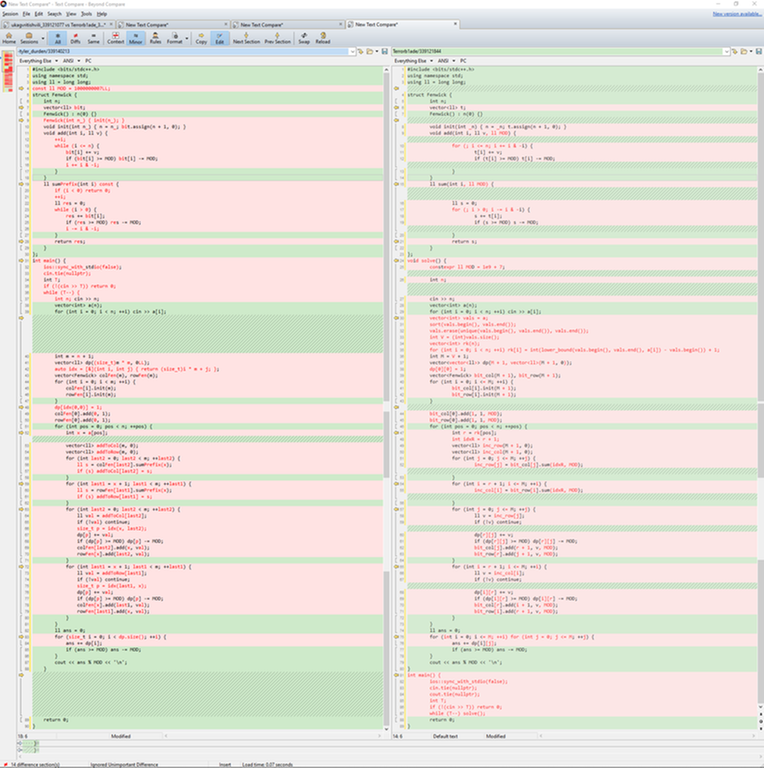The height and width of the screenshot is (768, 764).
Task: Toggle the Diffs display filter
Action: tap(75, 38)
